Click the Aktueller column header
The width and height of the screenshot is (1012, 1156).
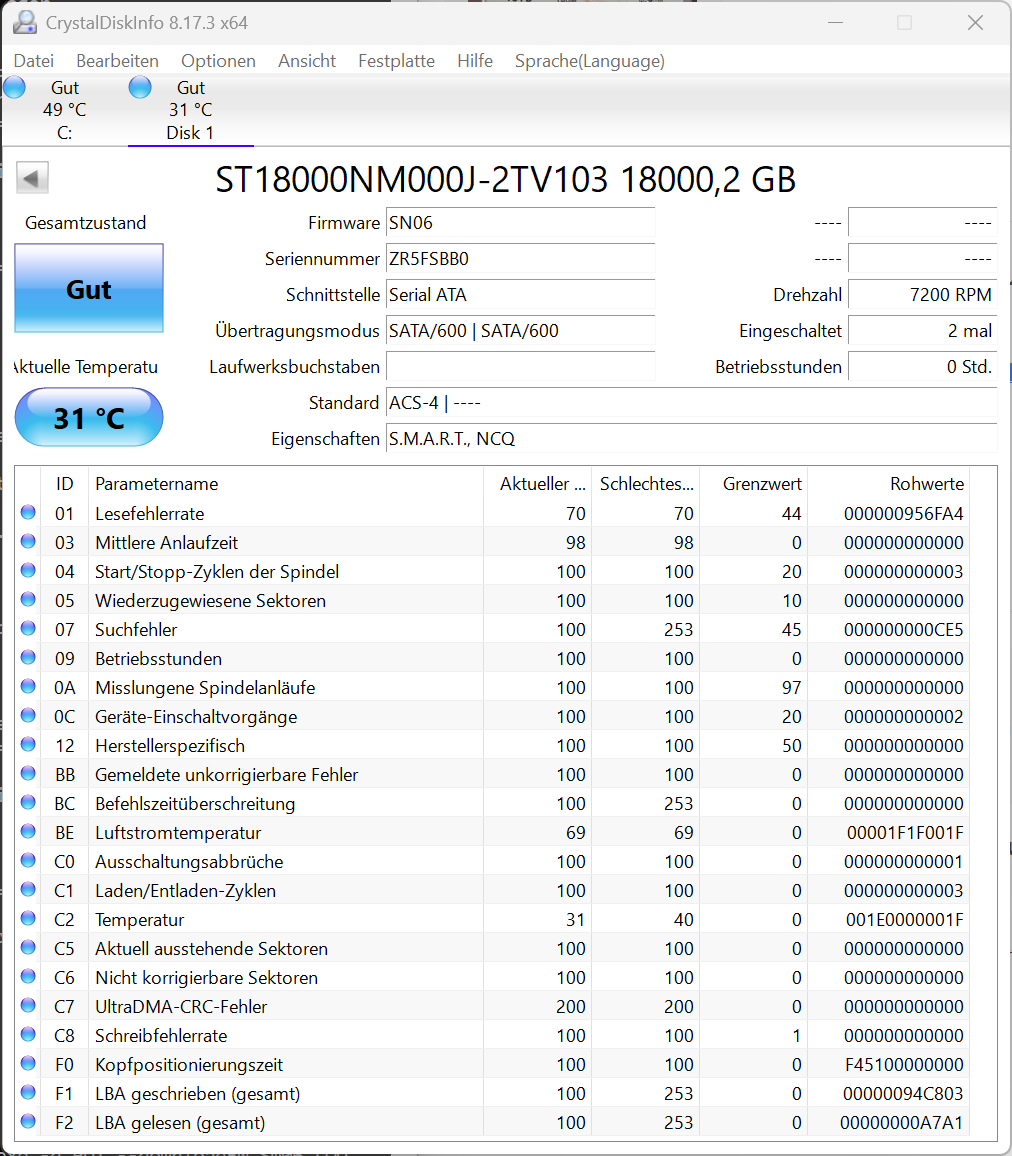point(538,484)
